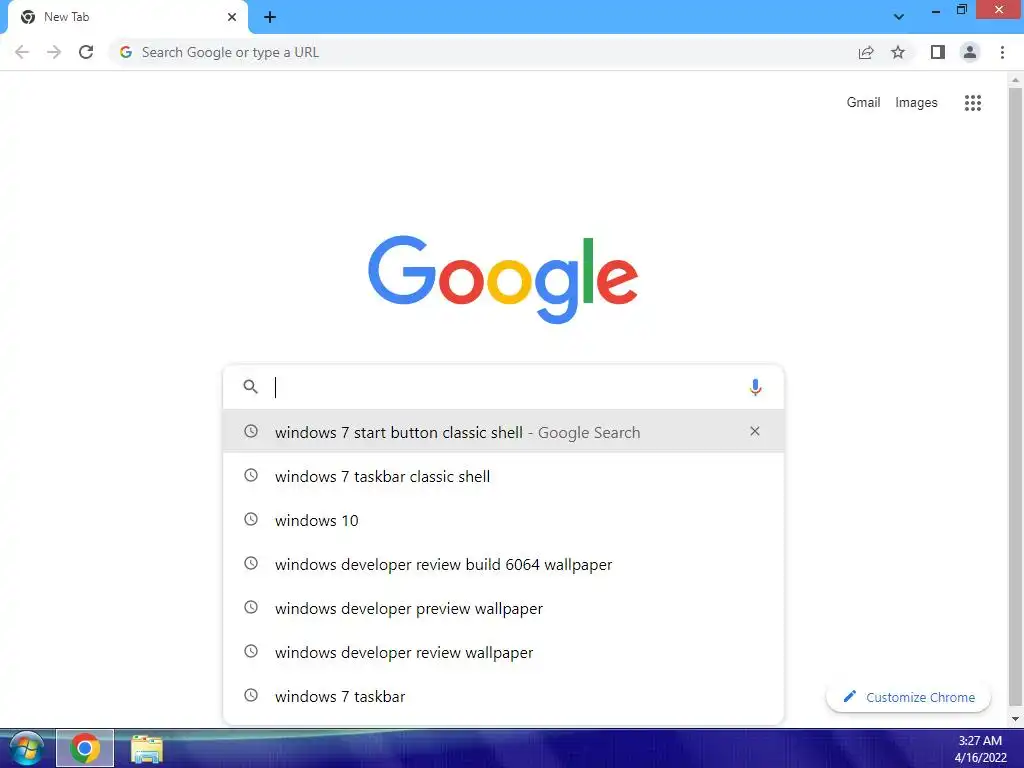Open the Google apps grid

coord(973,103)
